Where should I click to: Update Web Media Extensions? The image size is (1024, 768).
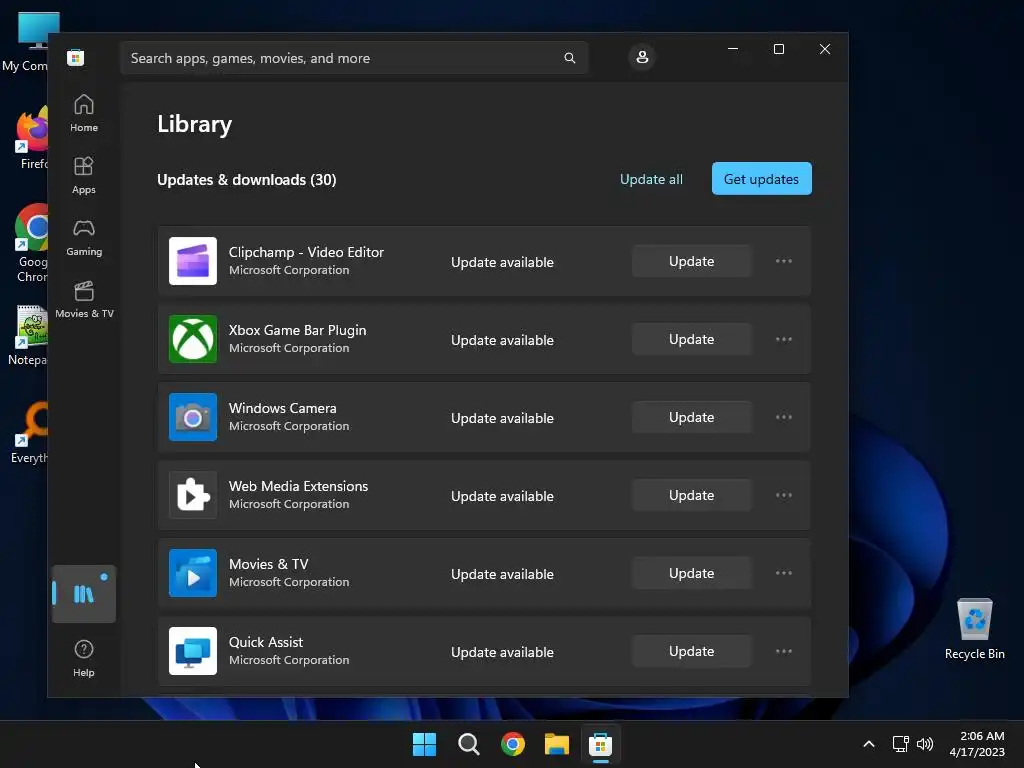692,495
